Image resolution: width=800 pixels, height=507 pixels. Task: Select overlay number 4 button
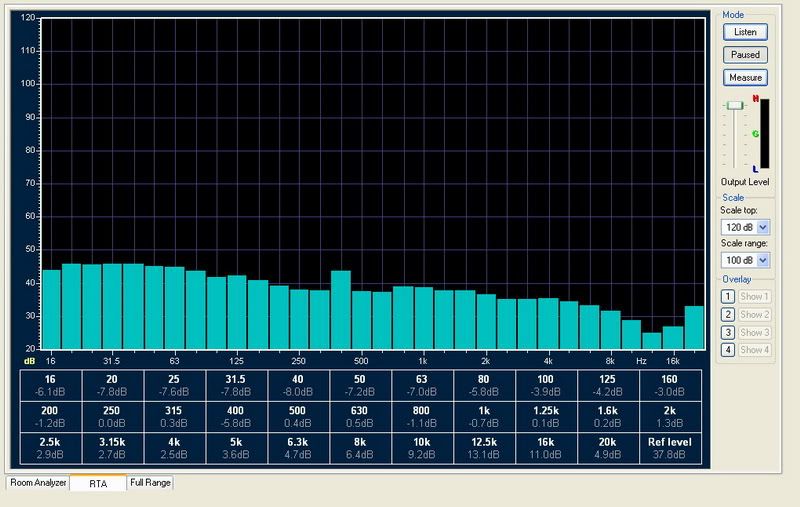coord(727,350)
